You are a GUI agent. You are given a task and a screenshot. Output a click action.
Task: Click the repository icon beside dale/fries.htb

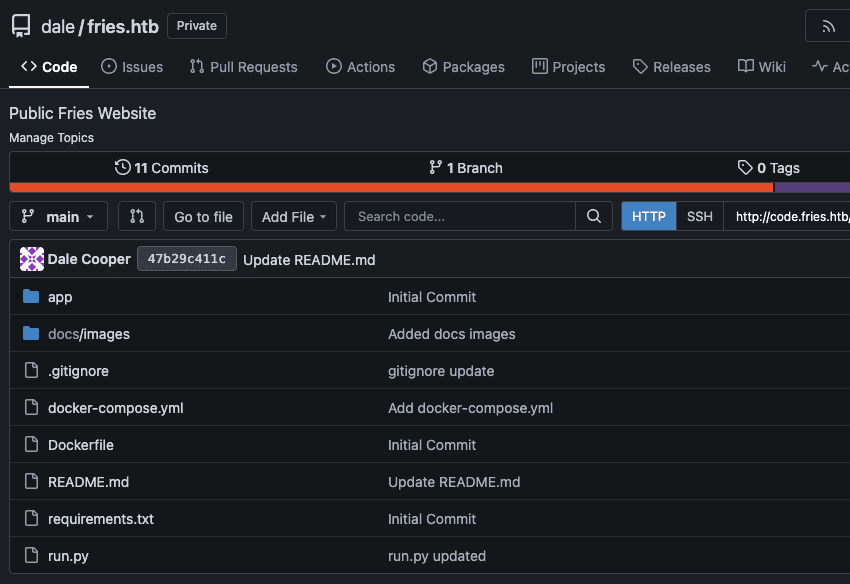pyautogui.click(x=21, y=26)
